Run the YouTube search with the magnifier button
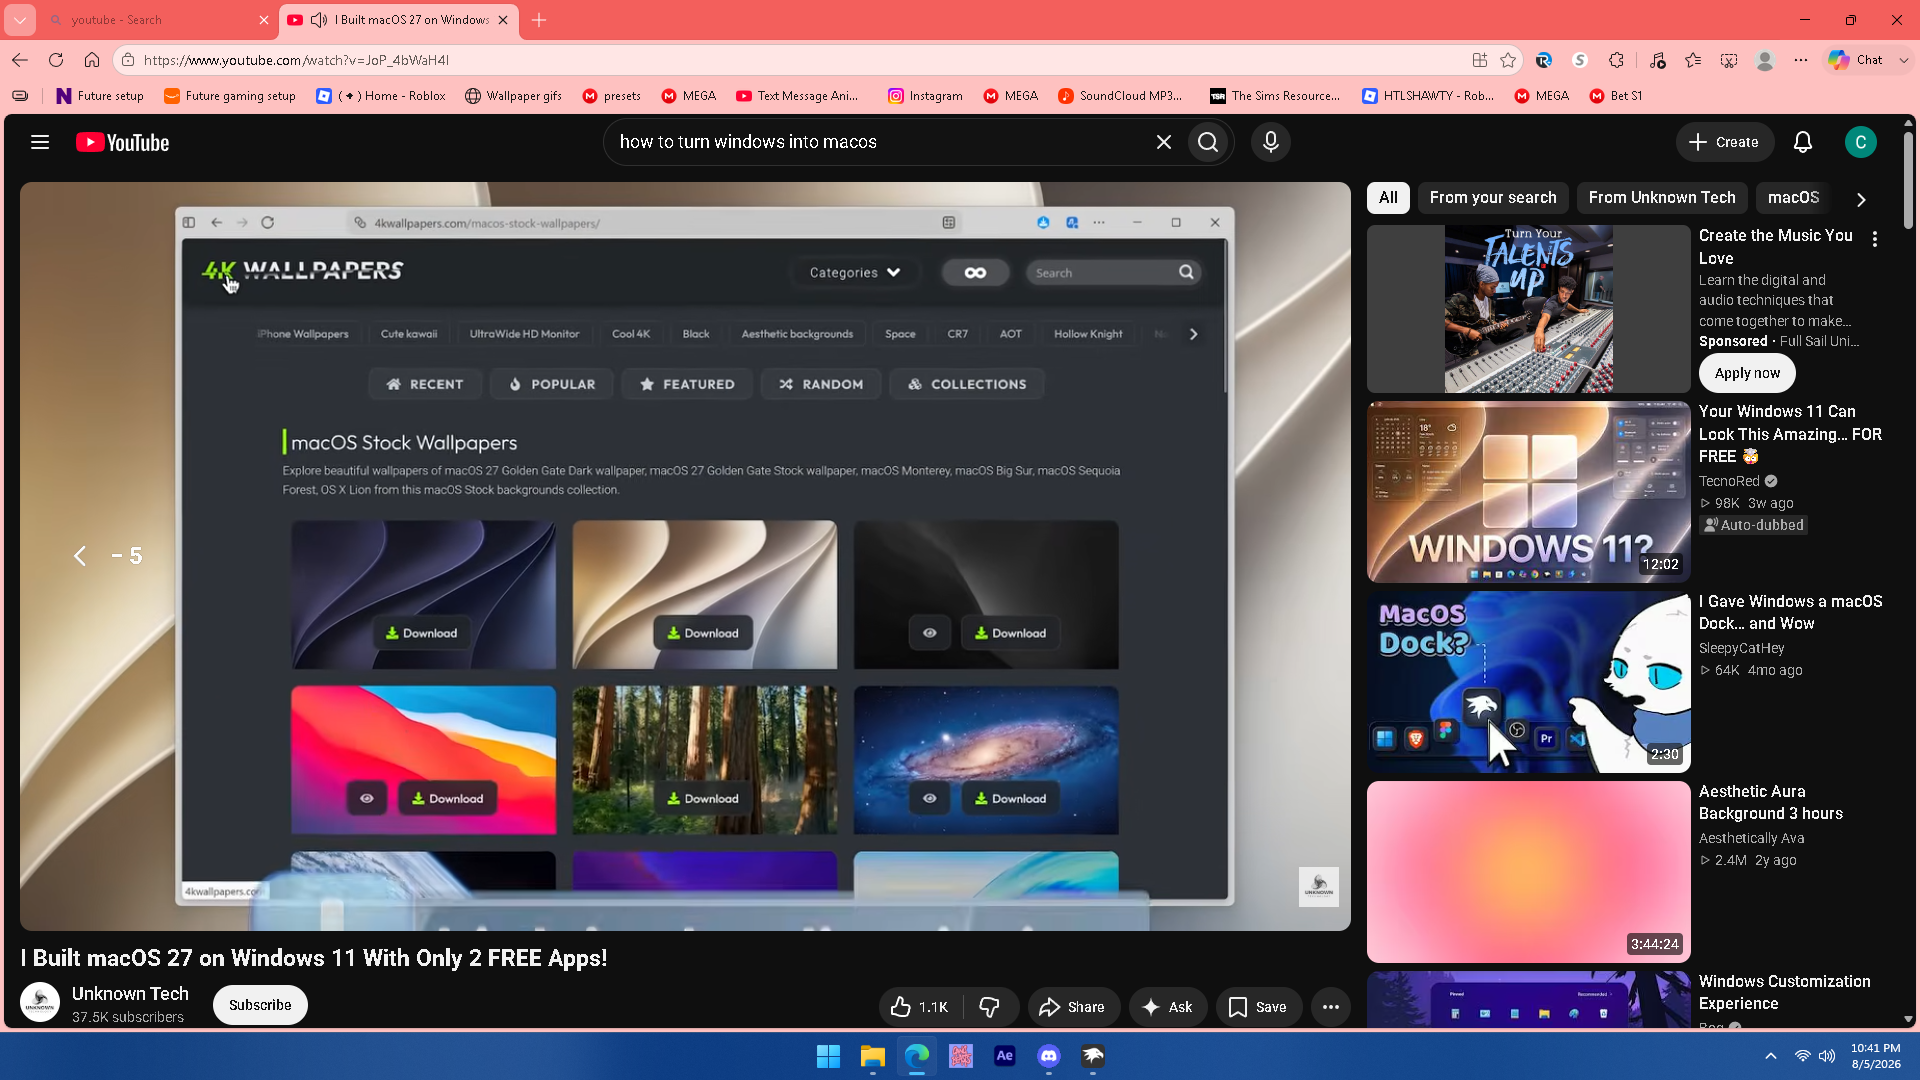This screenshot has height=1080, width=1920. (1208, 142)
